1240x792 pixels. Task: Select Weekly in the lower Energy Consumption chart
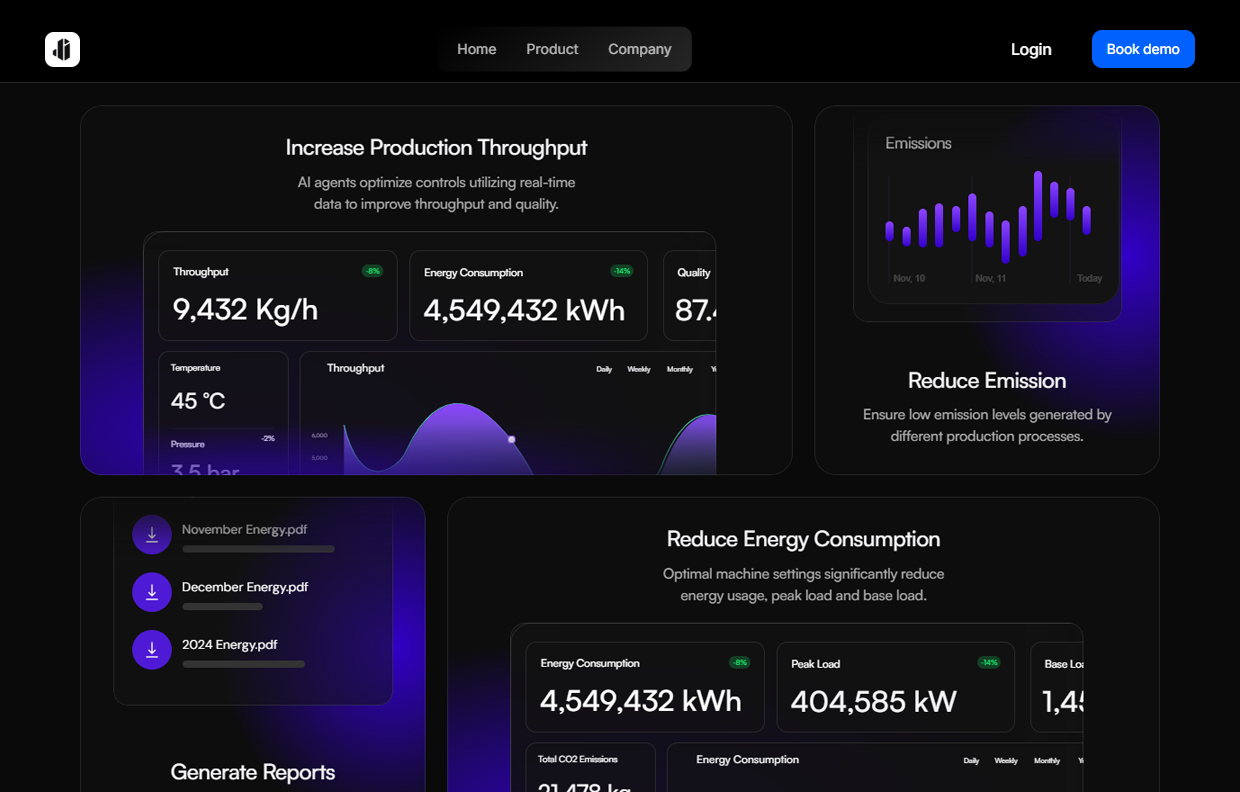pos(1005,761)
